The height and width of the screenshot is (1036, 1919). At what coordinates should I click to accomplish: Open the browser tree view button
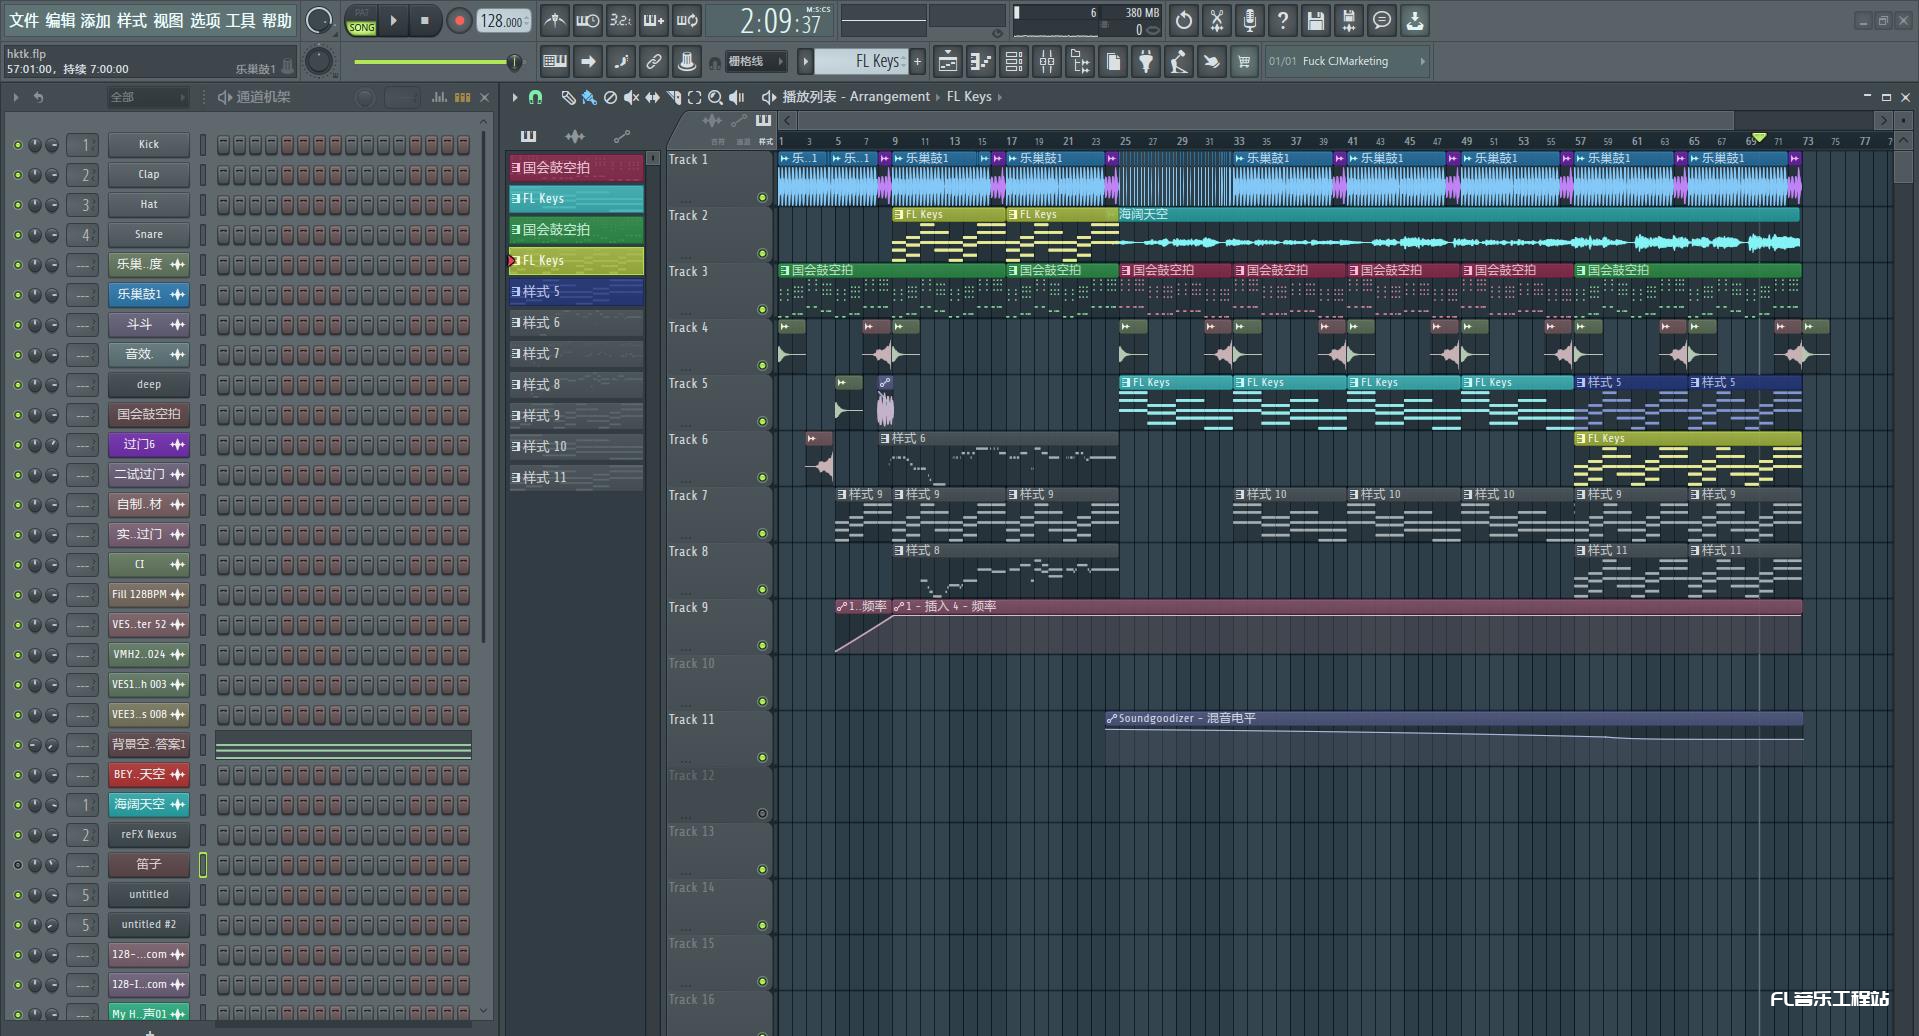[1080, 62]
